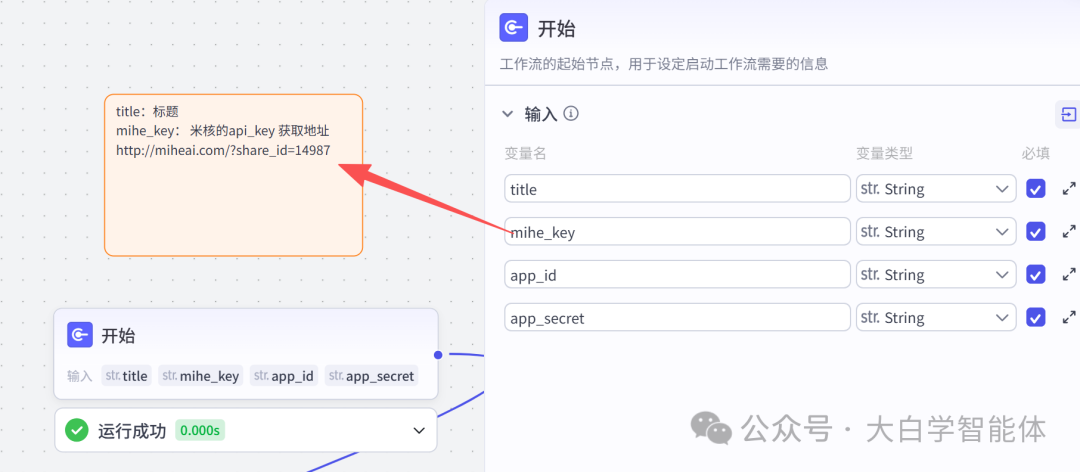Expand the title variable row editor
The image size is (1080, 472).
[x=1069, y=188]
